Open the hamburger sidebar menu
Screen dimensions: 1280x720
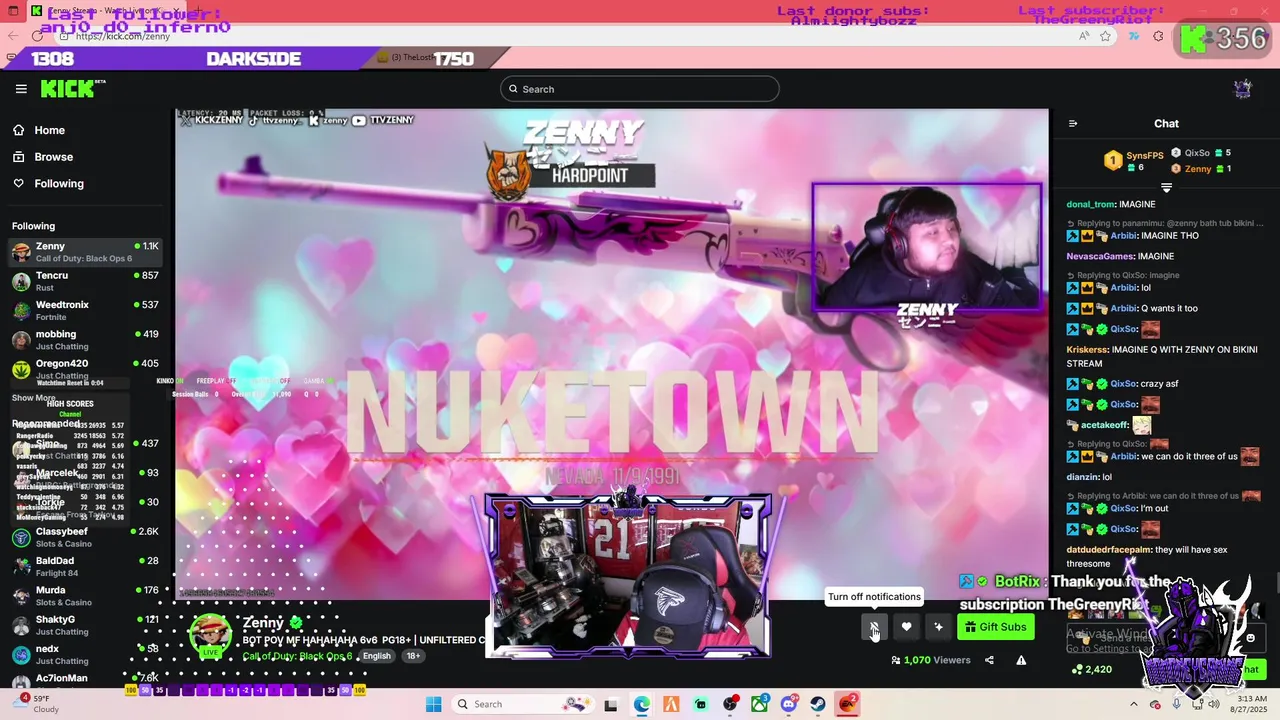(x=21, y=89)
